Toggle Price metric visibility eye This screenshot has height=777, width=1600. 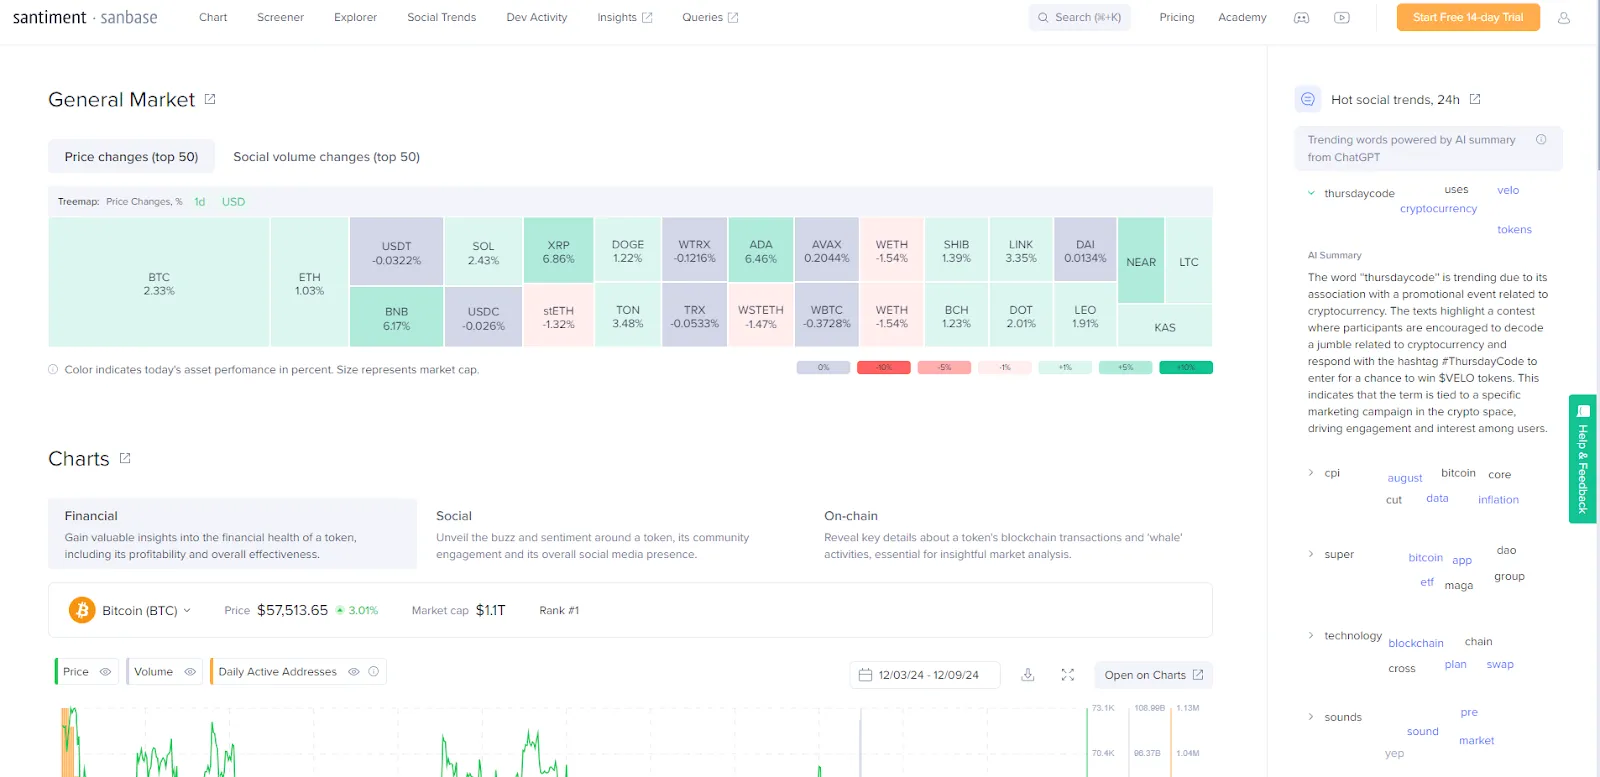tap(105, 672)
